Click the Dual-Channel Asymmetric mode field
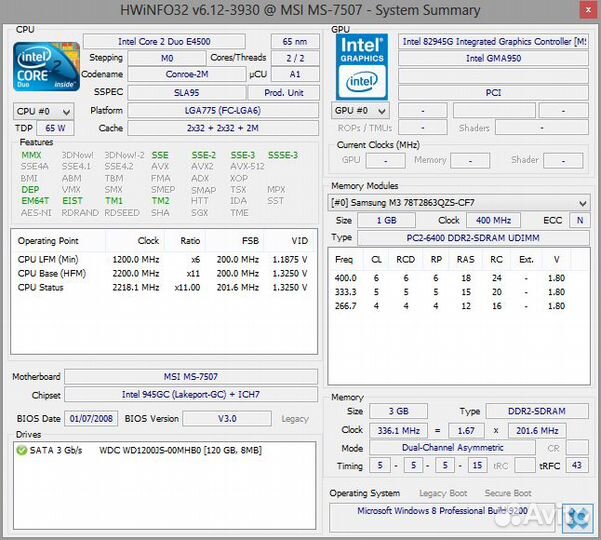Screen dimensions: 601x540 [452, 448]
